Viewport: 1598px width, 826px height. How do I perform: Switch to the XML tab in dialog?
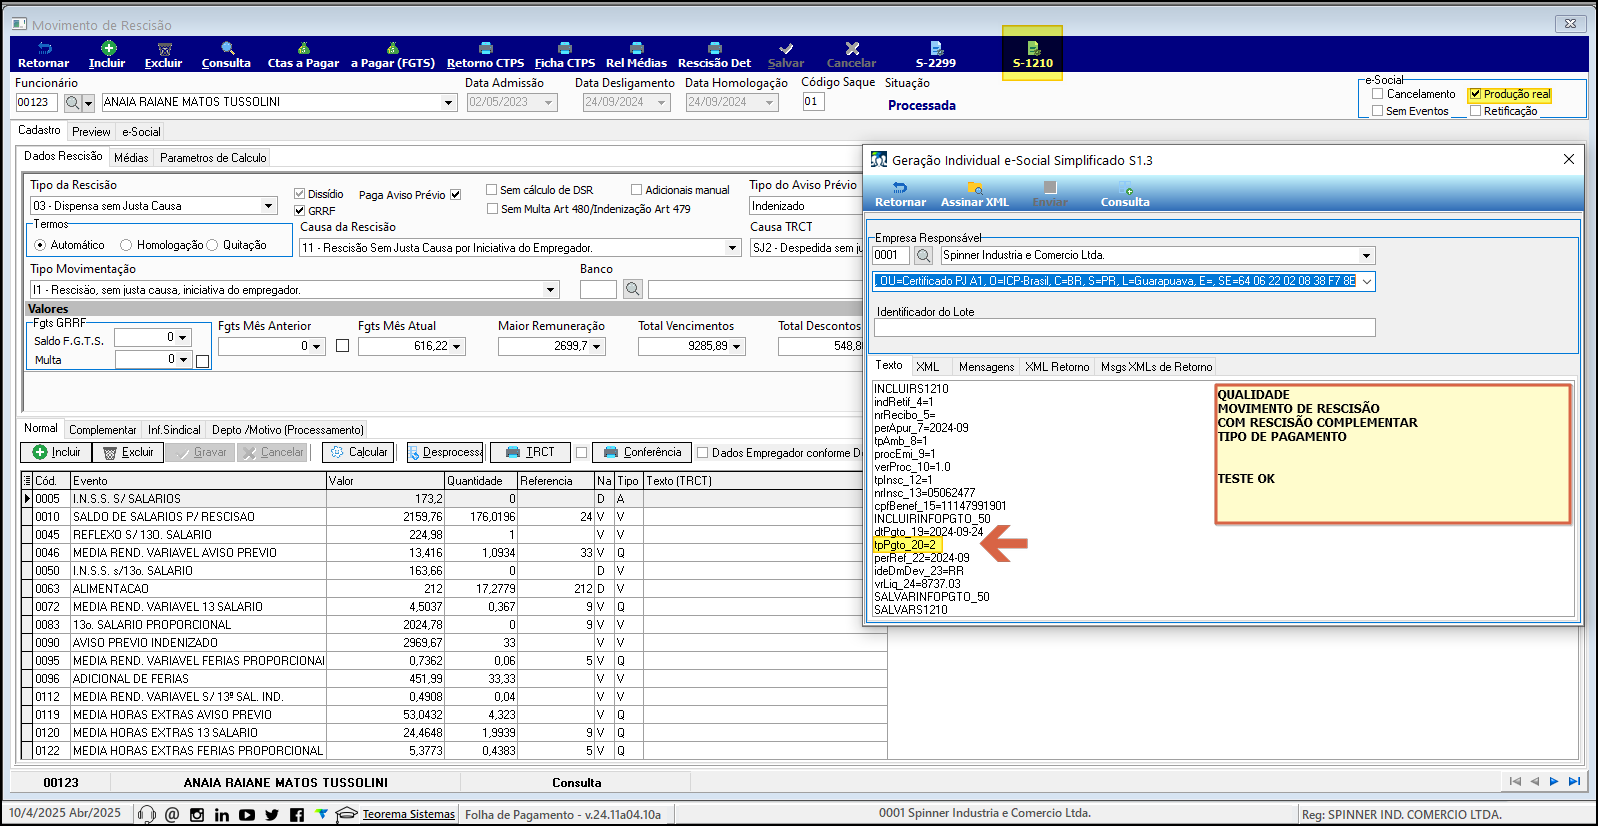pos(928,367)
